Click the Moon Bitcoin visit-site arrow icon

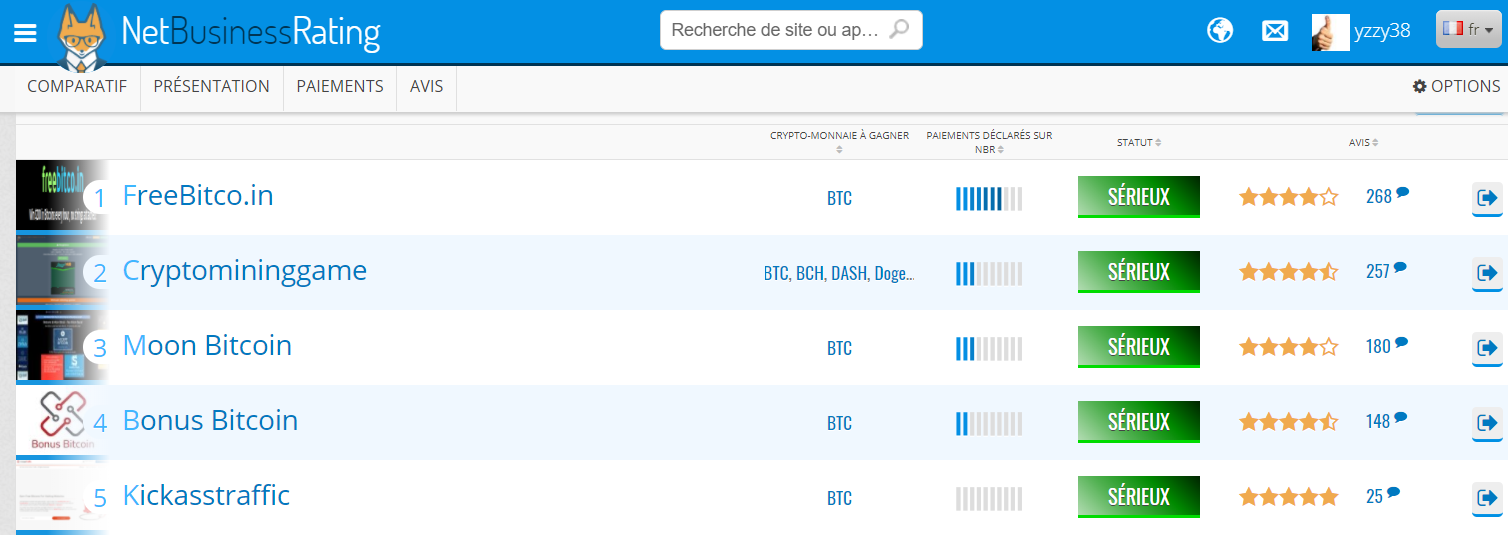point(1487,348)
